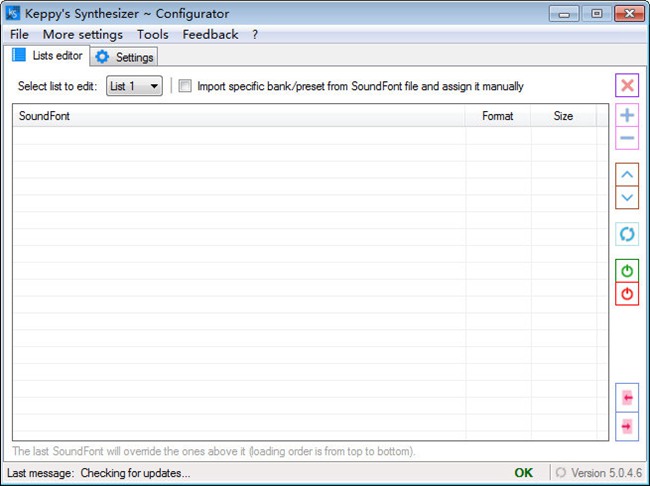Select the Lists editor tab
The image size is (650, 486).
[47, 55]
